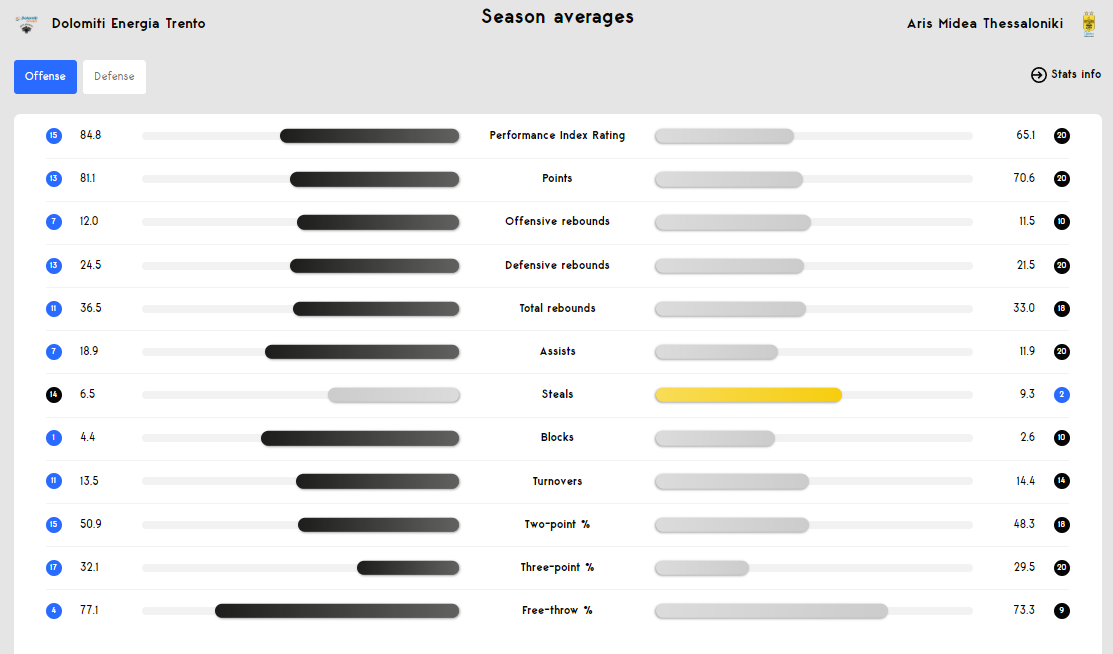The image size is (1113, 654).
Task: Open the Dolomiti Energia Trento team link
Action: click(x=128, y=23)
